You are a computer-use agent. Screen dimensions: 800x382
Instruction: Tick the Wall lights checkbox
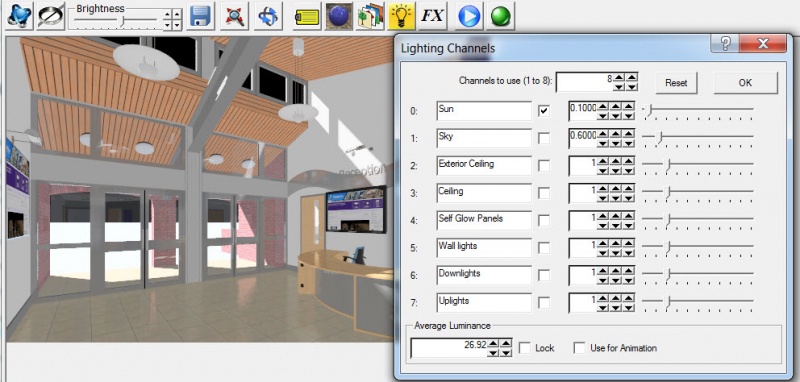544,248
